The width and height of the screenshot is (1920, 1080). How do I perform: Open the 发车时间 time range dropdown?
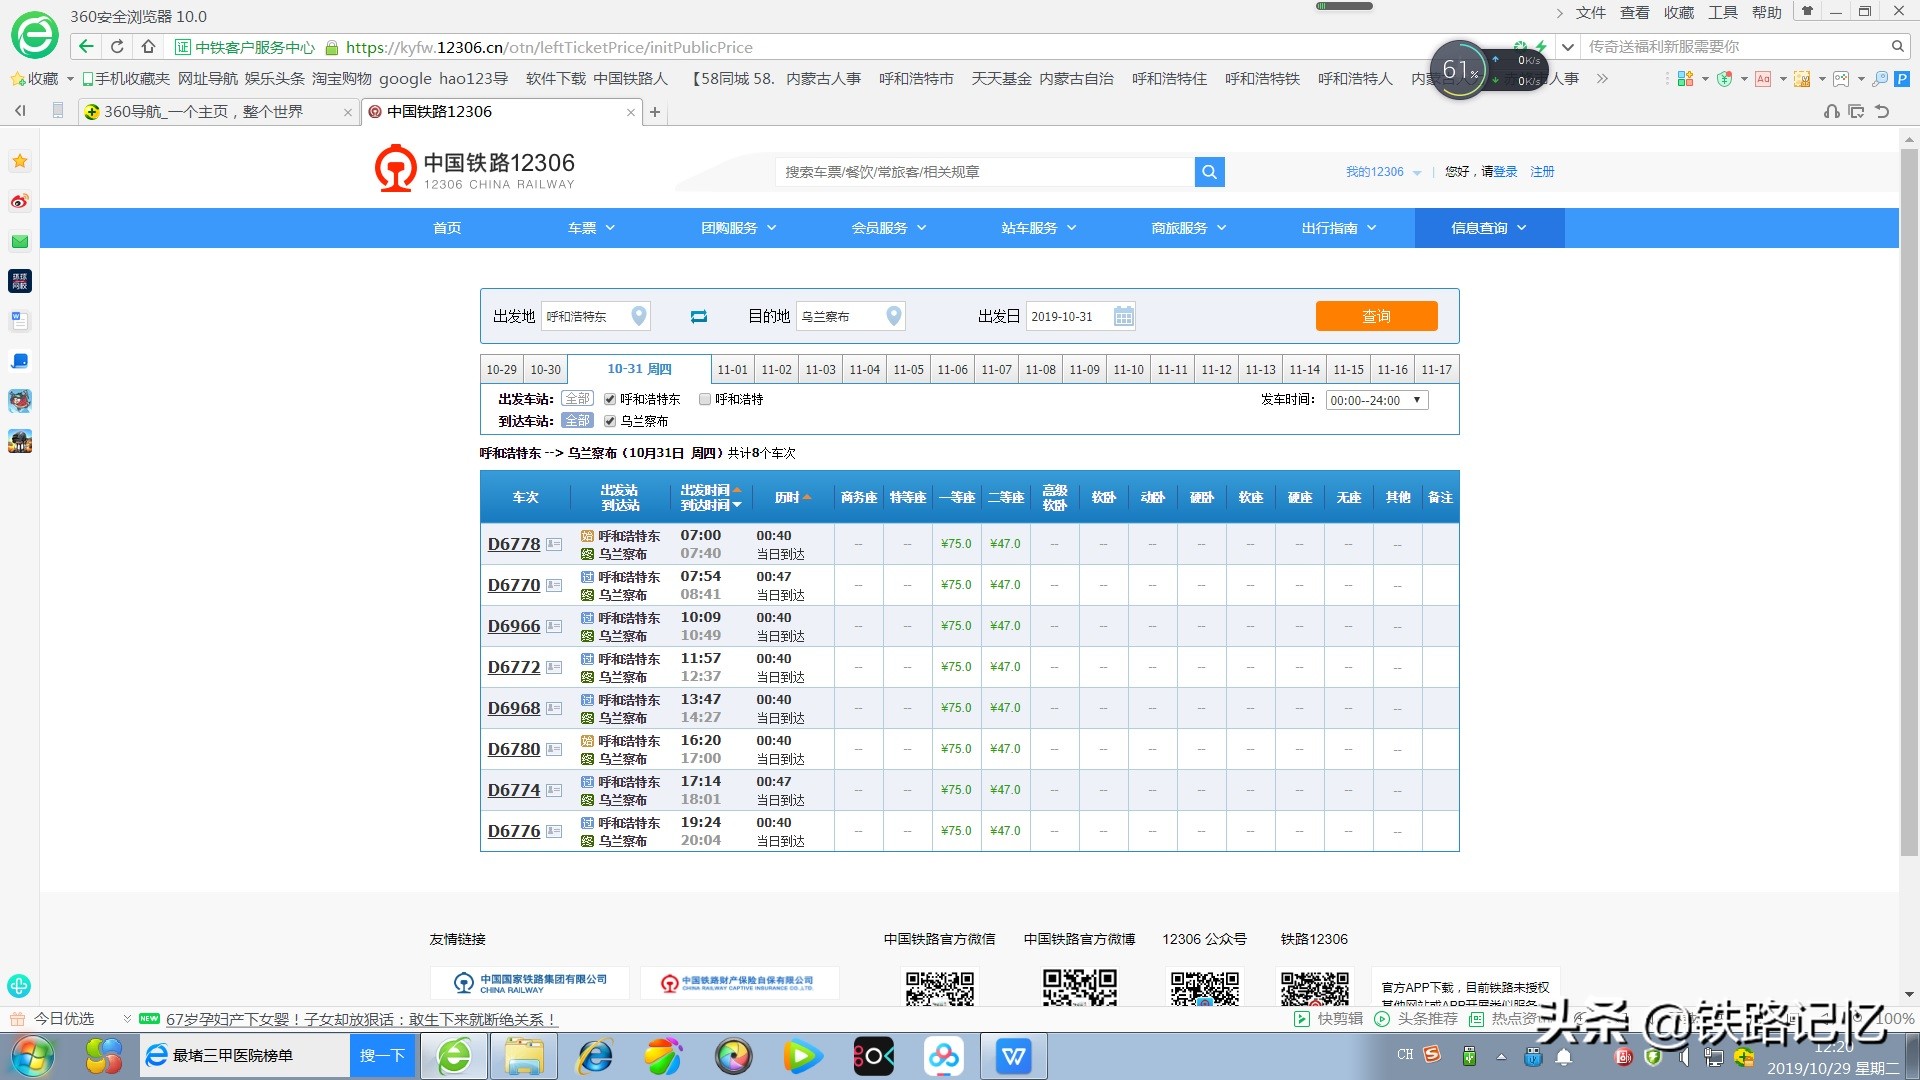click(1376, 400)
